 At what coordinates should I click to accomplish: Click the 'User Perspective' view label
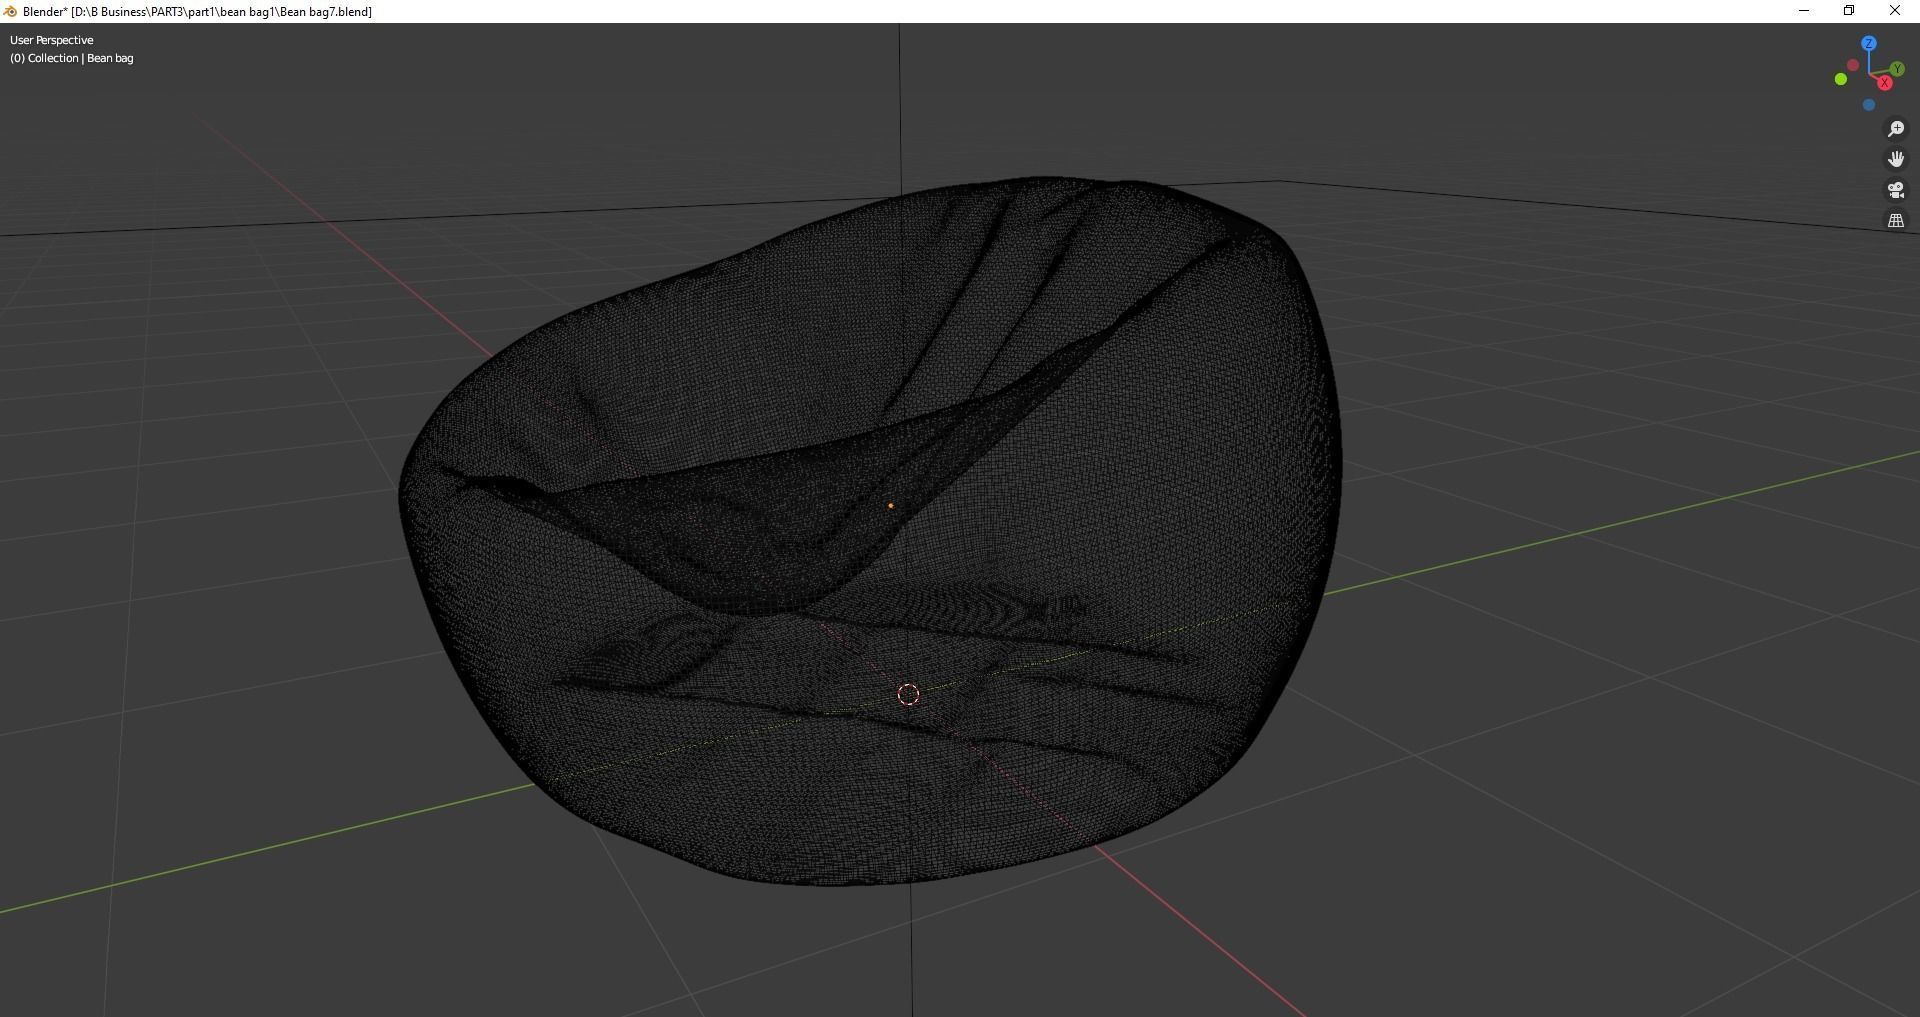coord(51,40)
